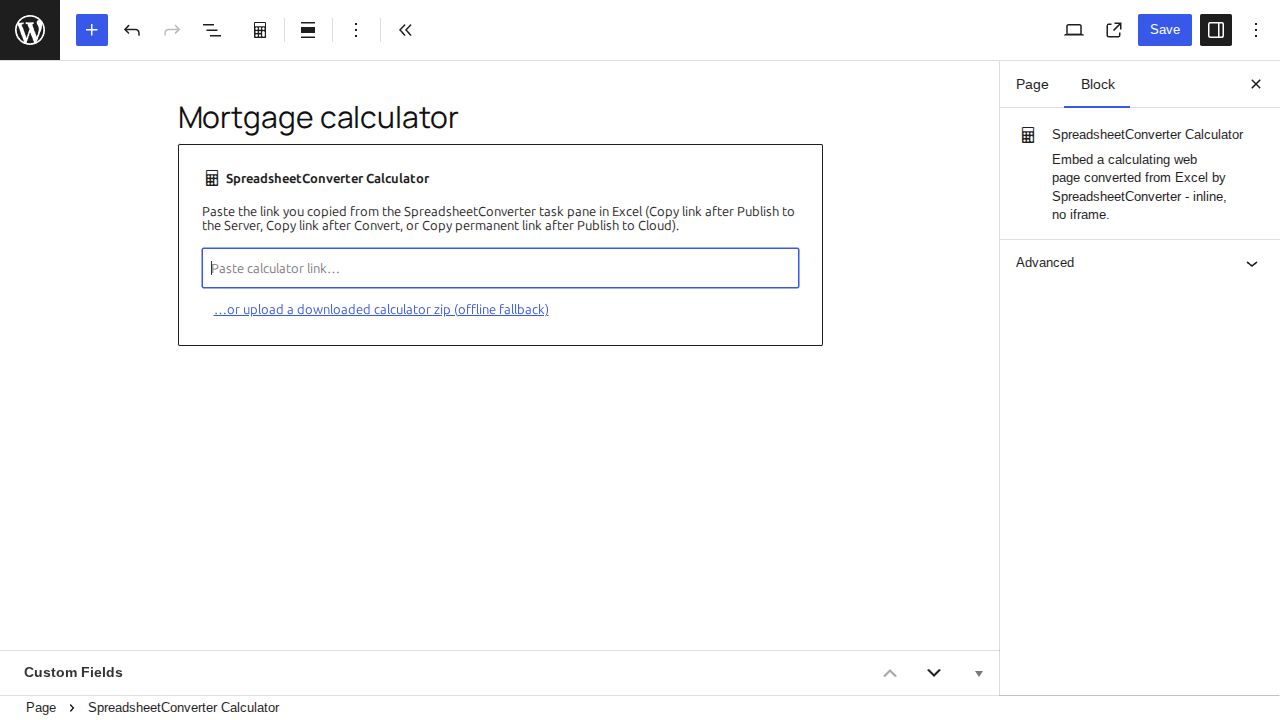The height and width of the screenshot is (720, 1280).
Task: Open the WordPress logo site menu
Action: click(x=30, y=30)
